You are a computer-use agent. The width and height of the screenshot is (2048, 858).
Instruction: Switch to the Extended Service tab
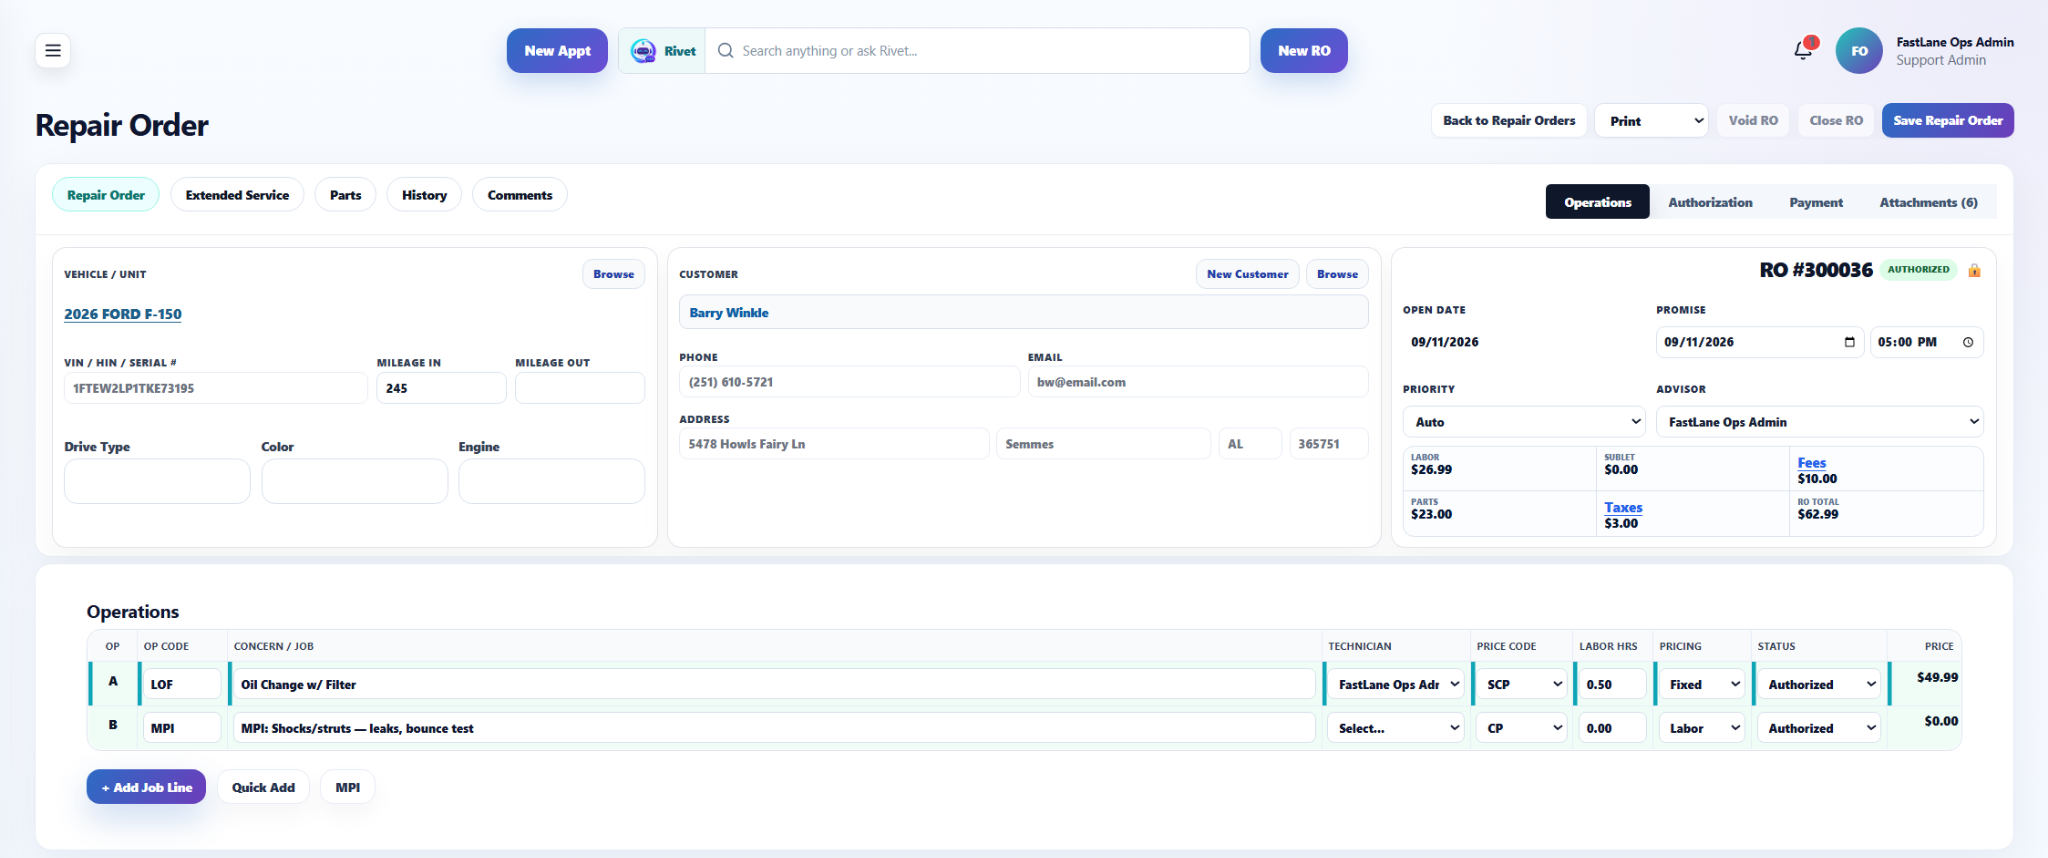click(237, 195)
